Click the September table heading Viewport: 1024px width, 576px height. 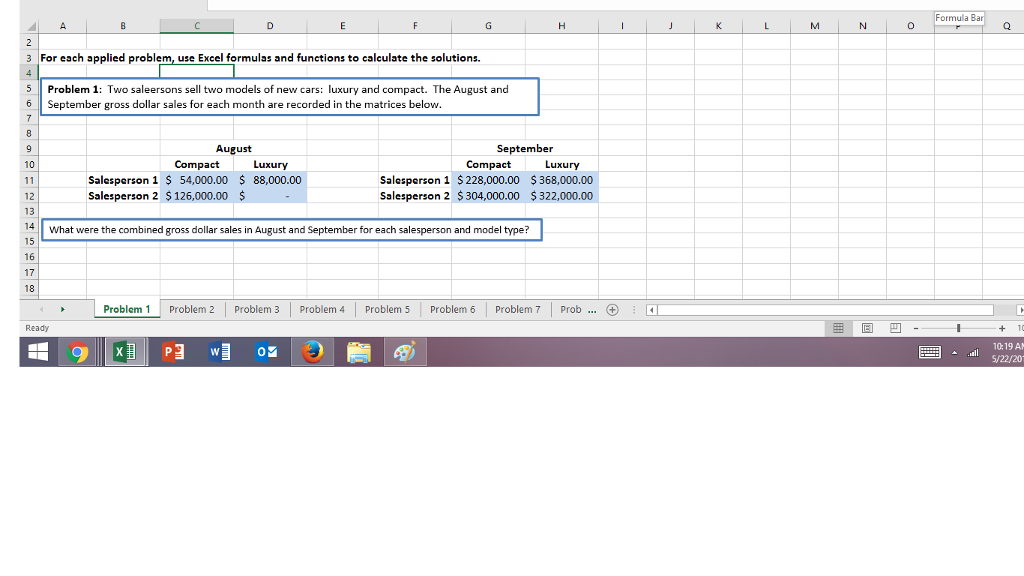[x=524, y=149]
